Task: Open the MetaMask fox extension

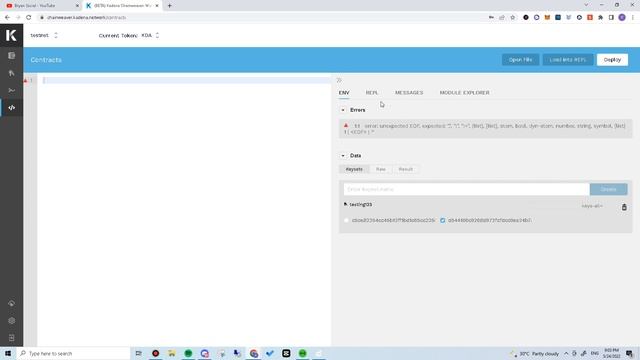Action: tap(547, 18)
